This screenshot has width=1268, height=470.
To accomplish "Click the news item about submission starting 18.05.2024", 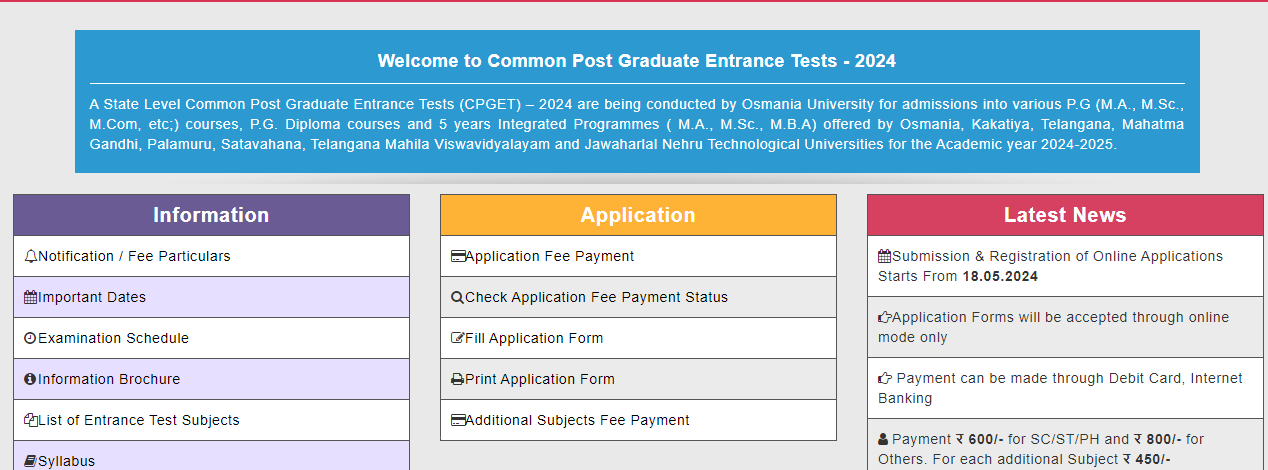I will tap(1065, 266).
